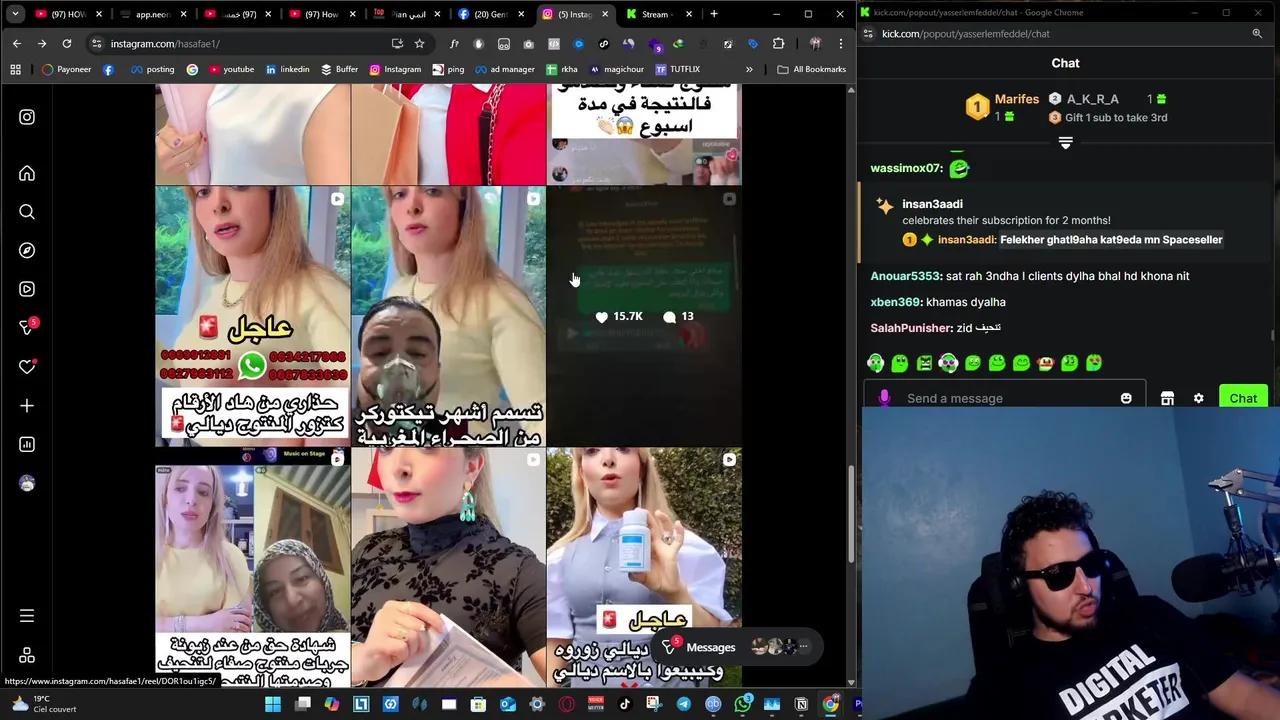
Task: Show hidden bookmarks chevron
Action: (749, 69)
